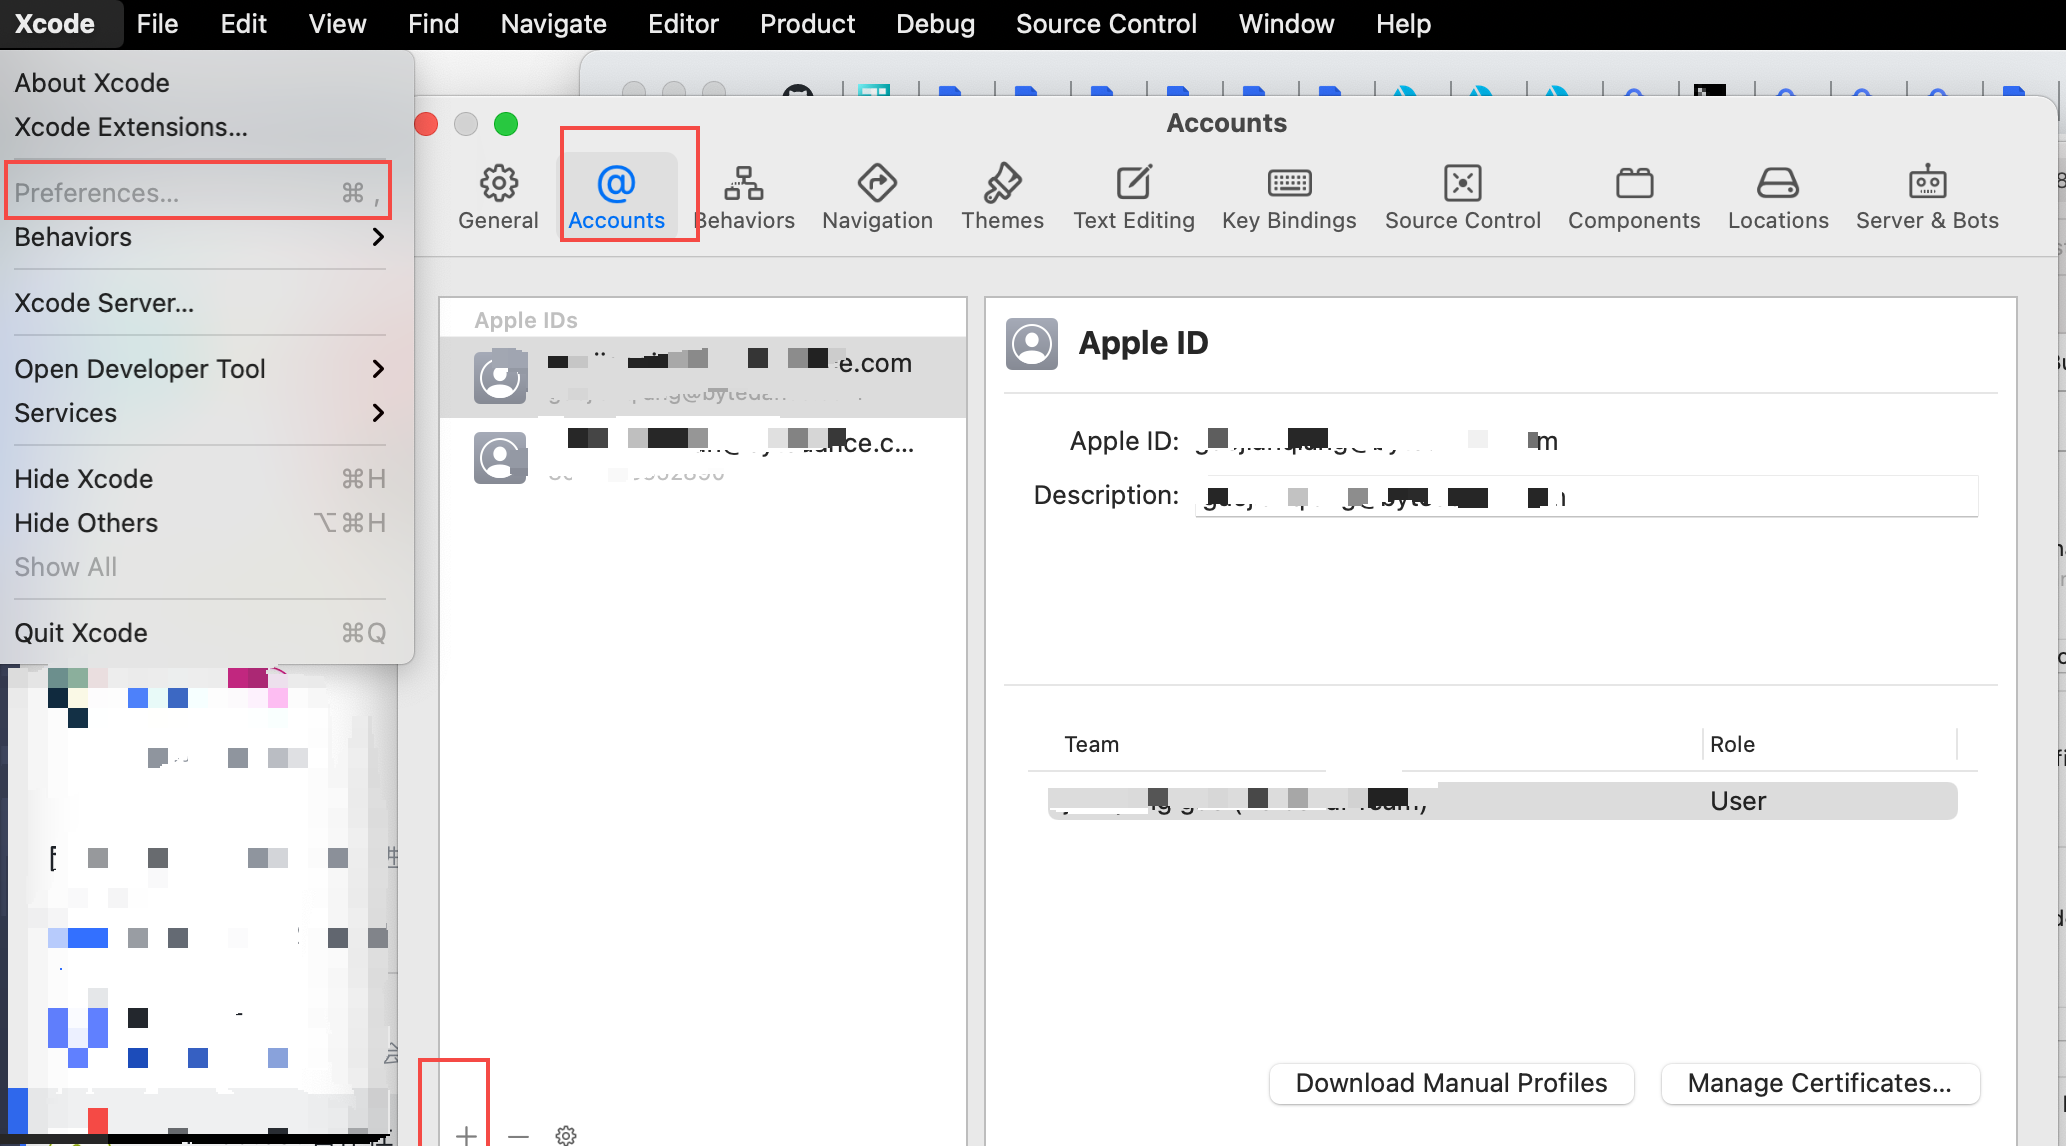
Task: Click the plus button to add account
Action: point(466,1135)
